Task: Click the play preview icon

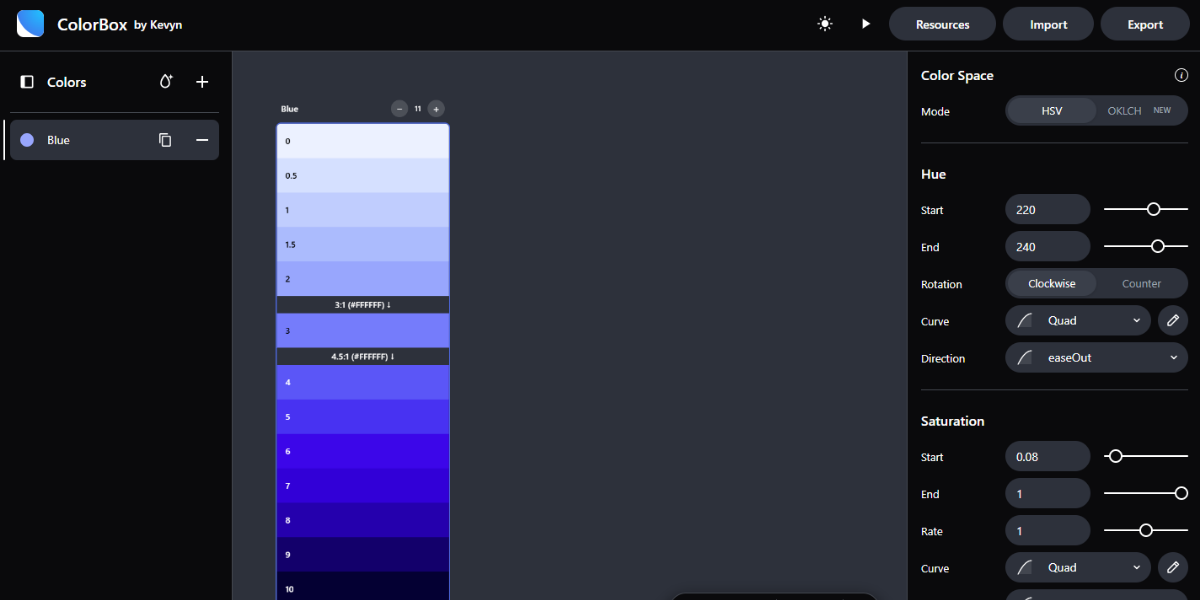Action: coord(866,24)
